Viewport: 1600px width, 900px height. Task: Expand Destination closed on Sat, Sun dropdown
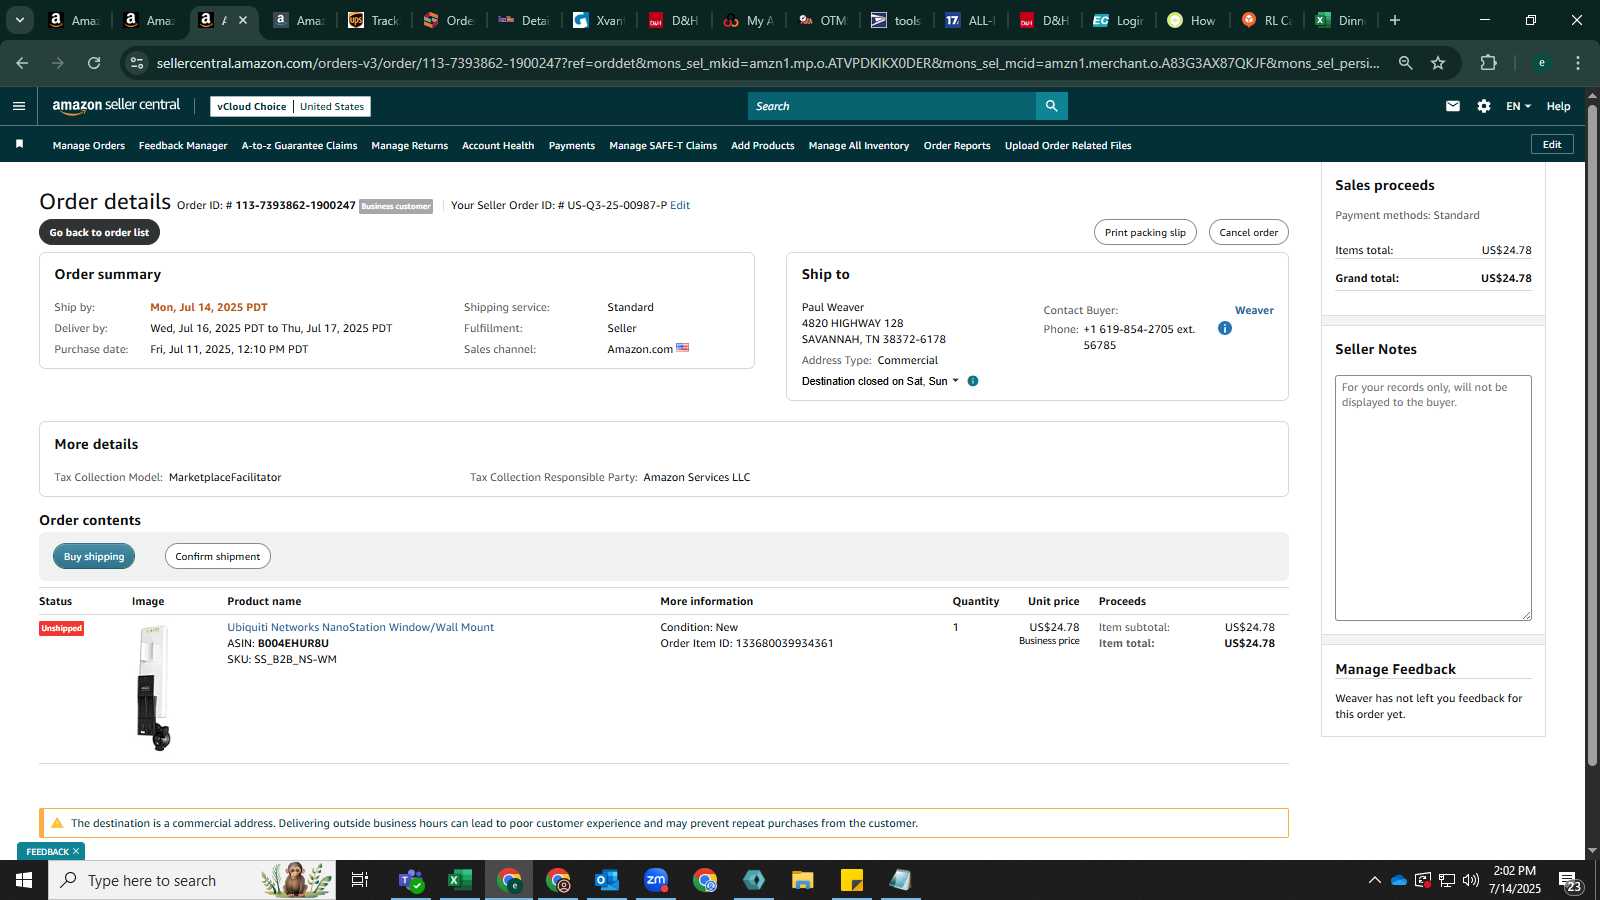tap(880, 381)
